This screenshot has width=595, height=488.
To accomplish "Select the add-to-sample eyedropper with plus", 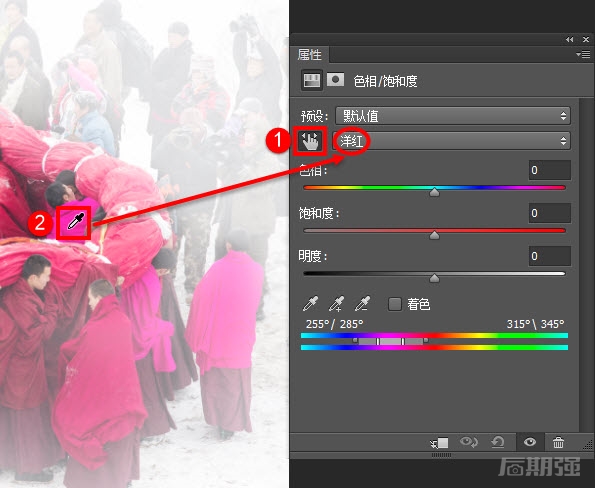I will pyautogui.click(x=337, y=304).
